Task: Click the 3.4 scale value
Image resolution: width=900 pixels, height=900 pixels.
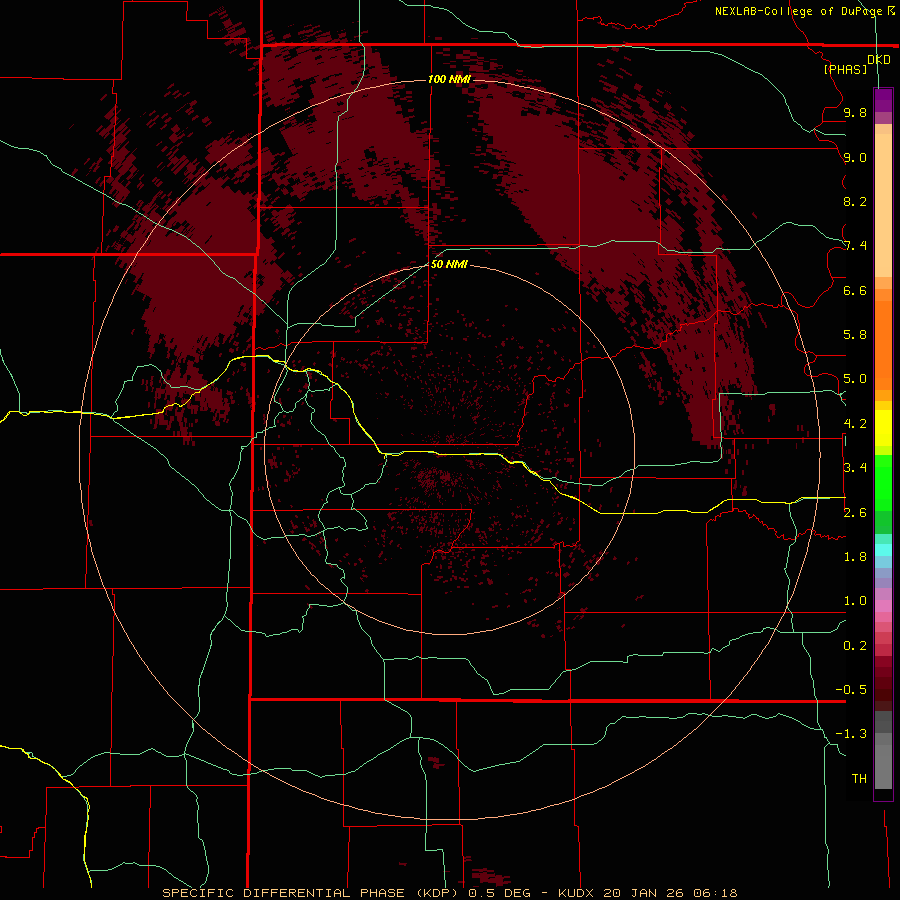Action: pyautogui.click(x=855, y=468)
